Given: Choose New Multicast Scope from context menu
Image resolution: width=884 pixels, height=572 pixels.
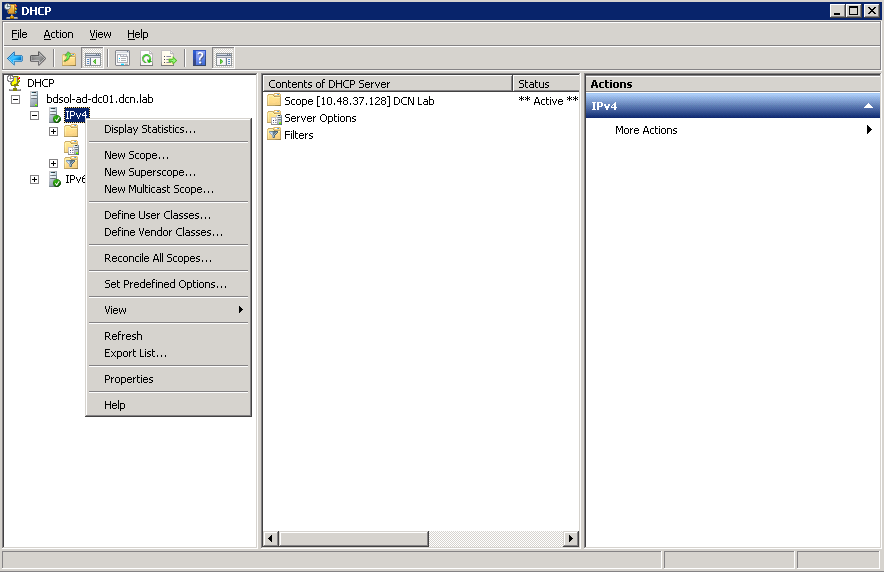Looking at the screenshot, I should [168, 189].
